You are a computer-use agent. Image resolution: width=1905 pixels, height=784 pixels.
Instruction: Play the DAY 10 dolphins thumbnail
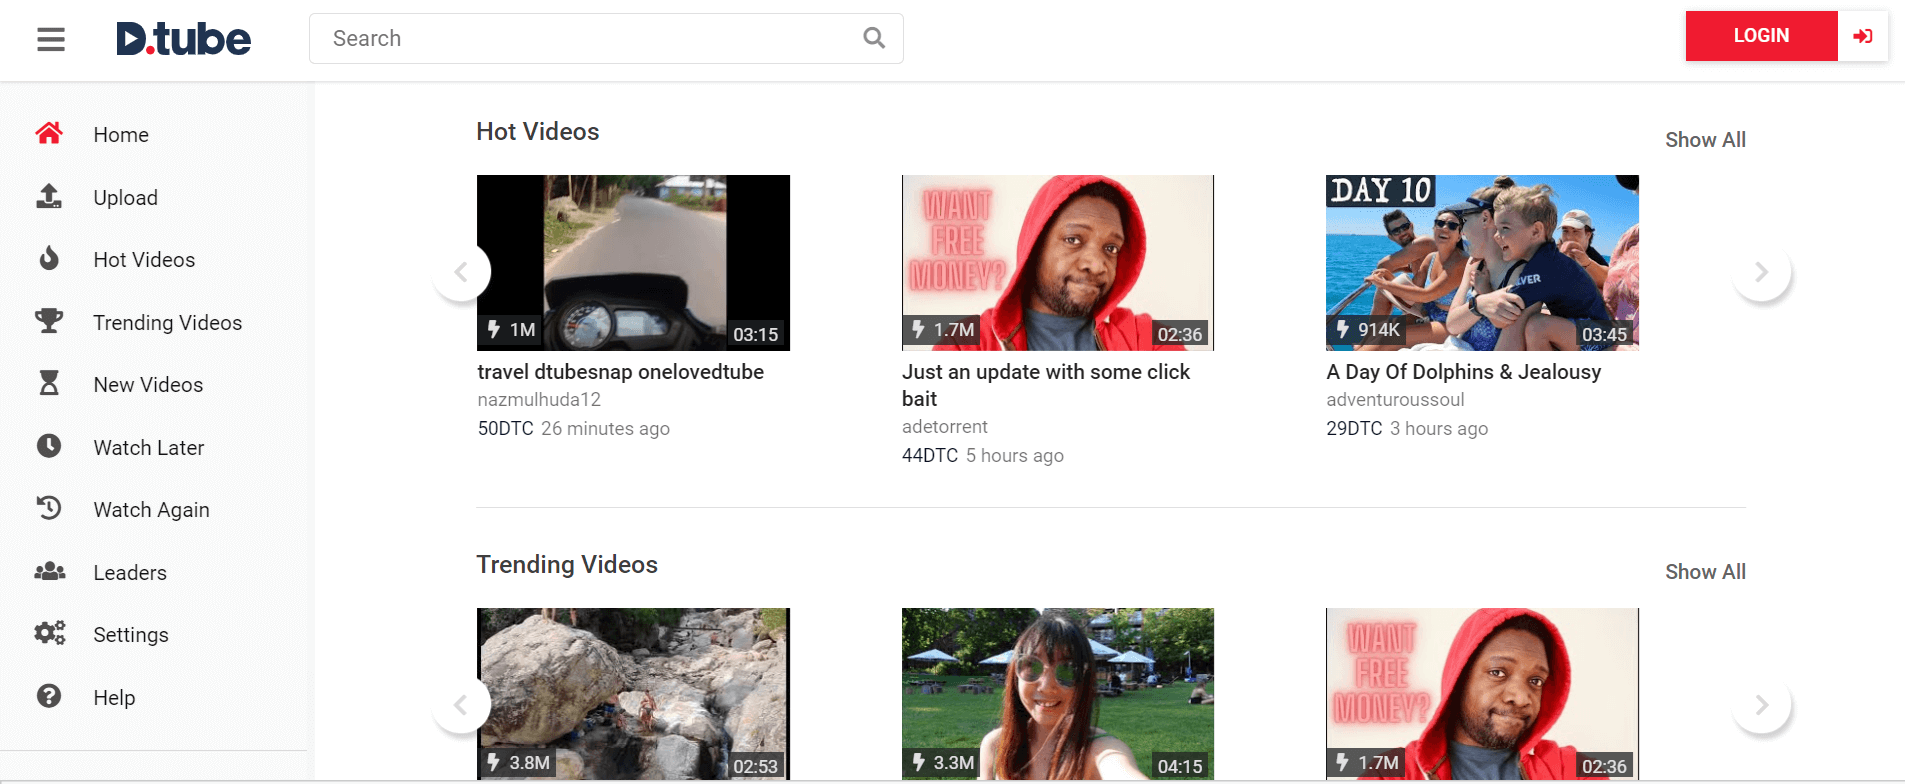point(1482,263)
